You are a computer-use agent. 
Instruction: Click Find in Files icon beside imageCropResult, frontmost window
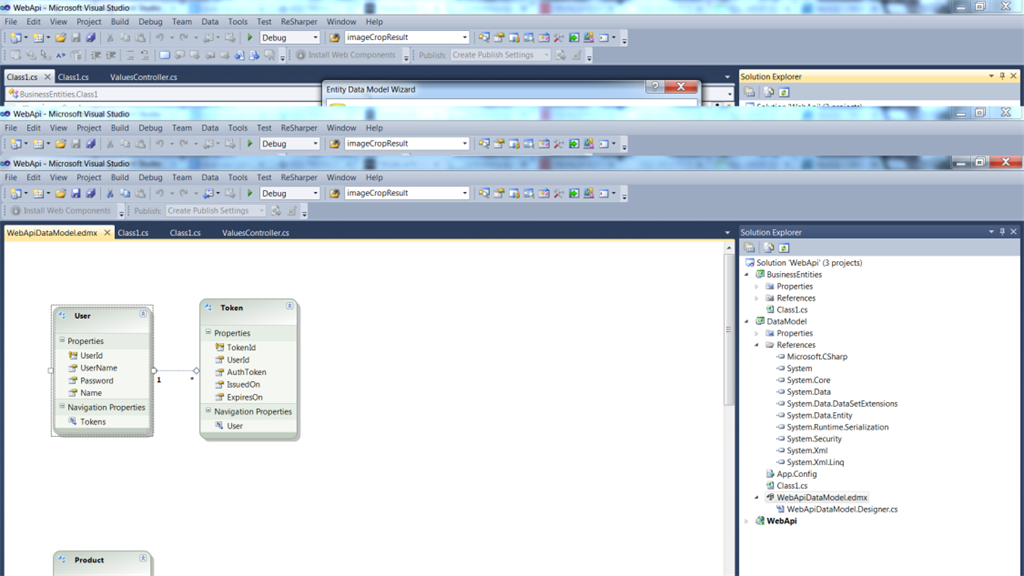334,193
